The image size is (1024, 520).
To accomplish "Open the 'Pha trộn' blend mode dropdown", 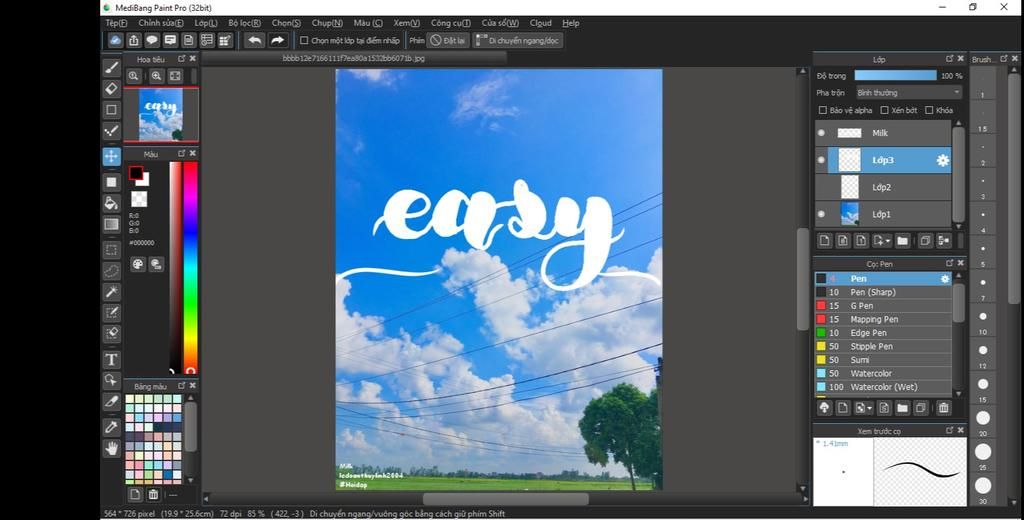I will [x=908, y=93].
